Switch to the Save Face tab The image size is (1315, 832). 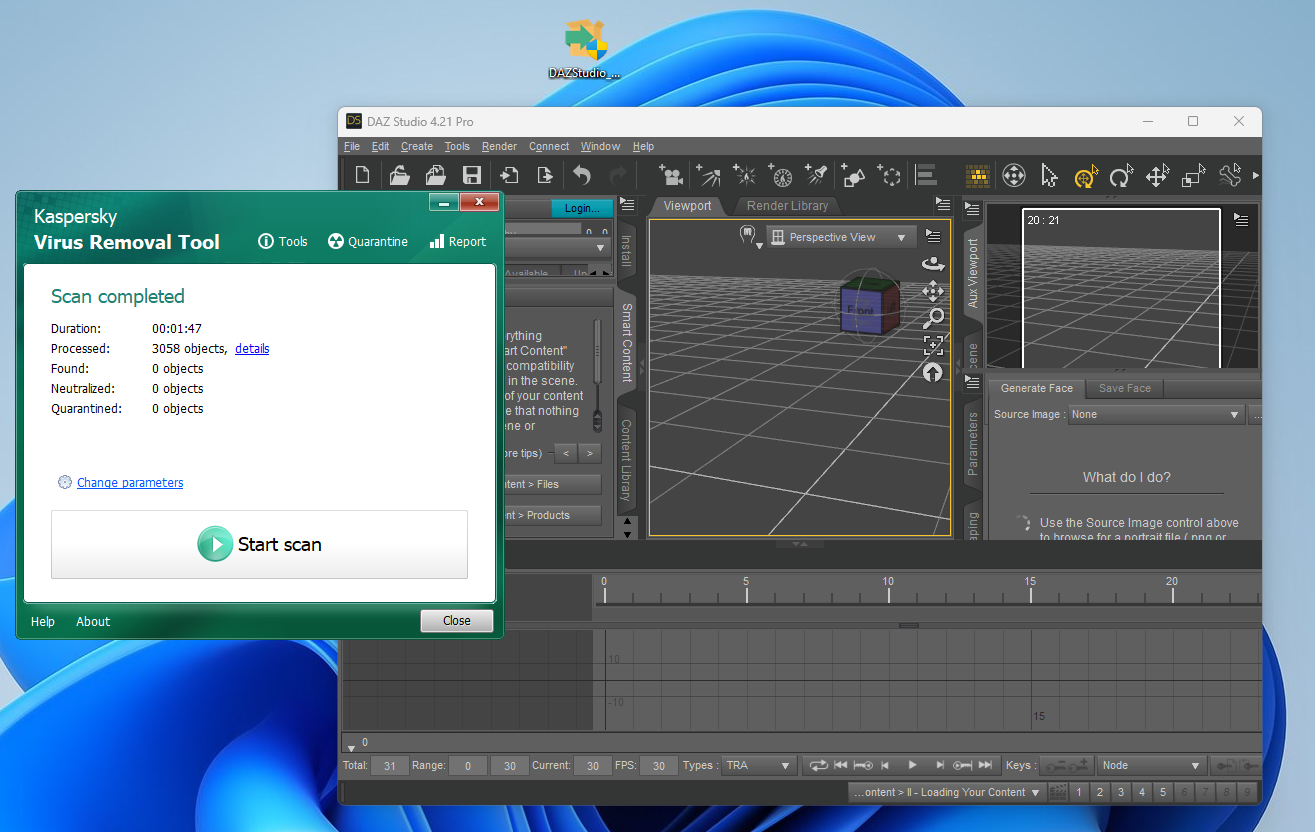click(x=1125, y=388)
